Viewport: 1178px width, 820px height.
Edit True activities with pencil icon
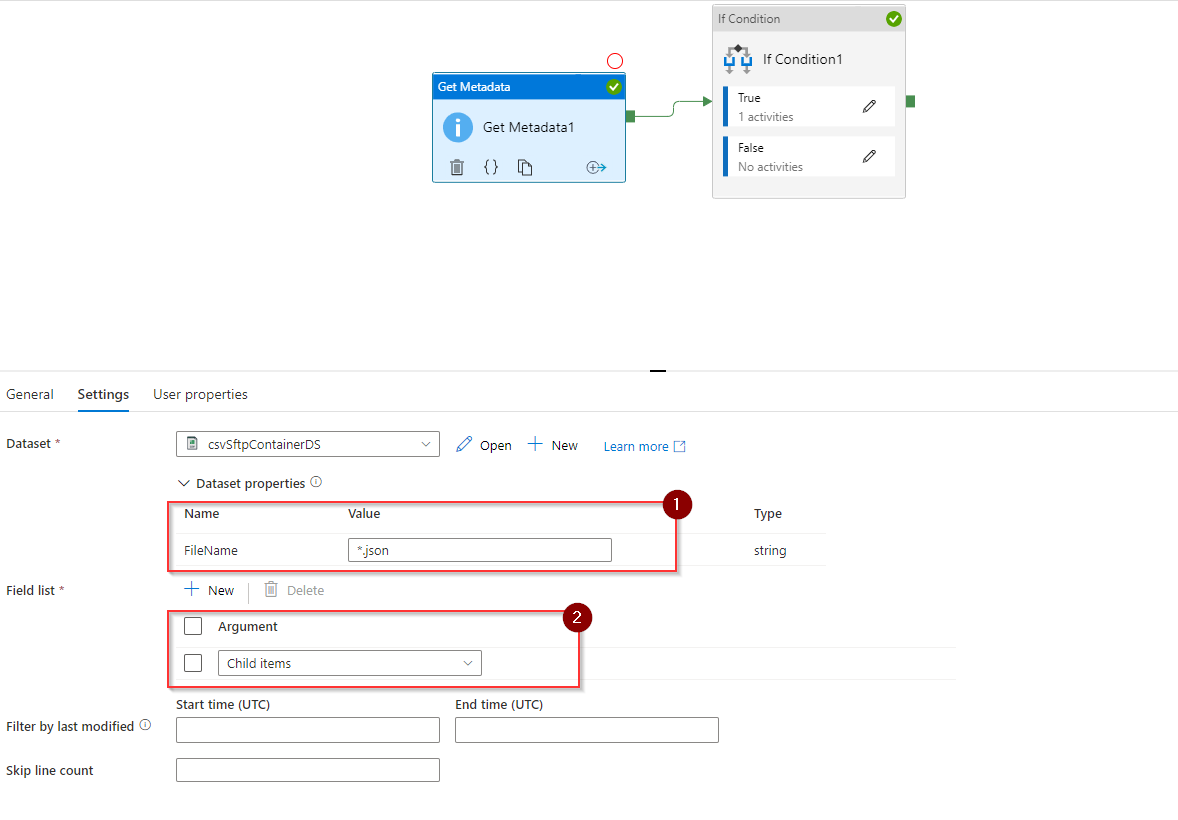(869, 106)
